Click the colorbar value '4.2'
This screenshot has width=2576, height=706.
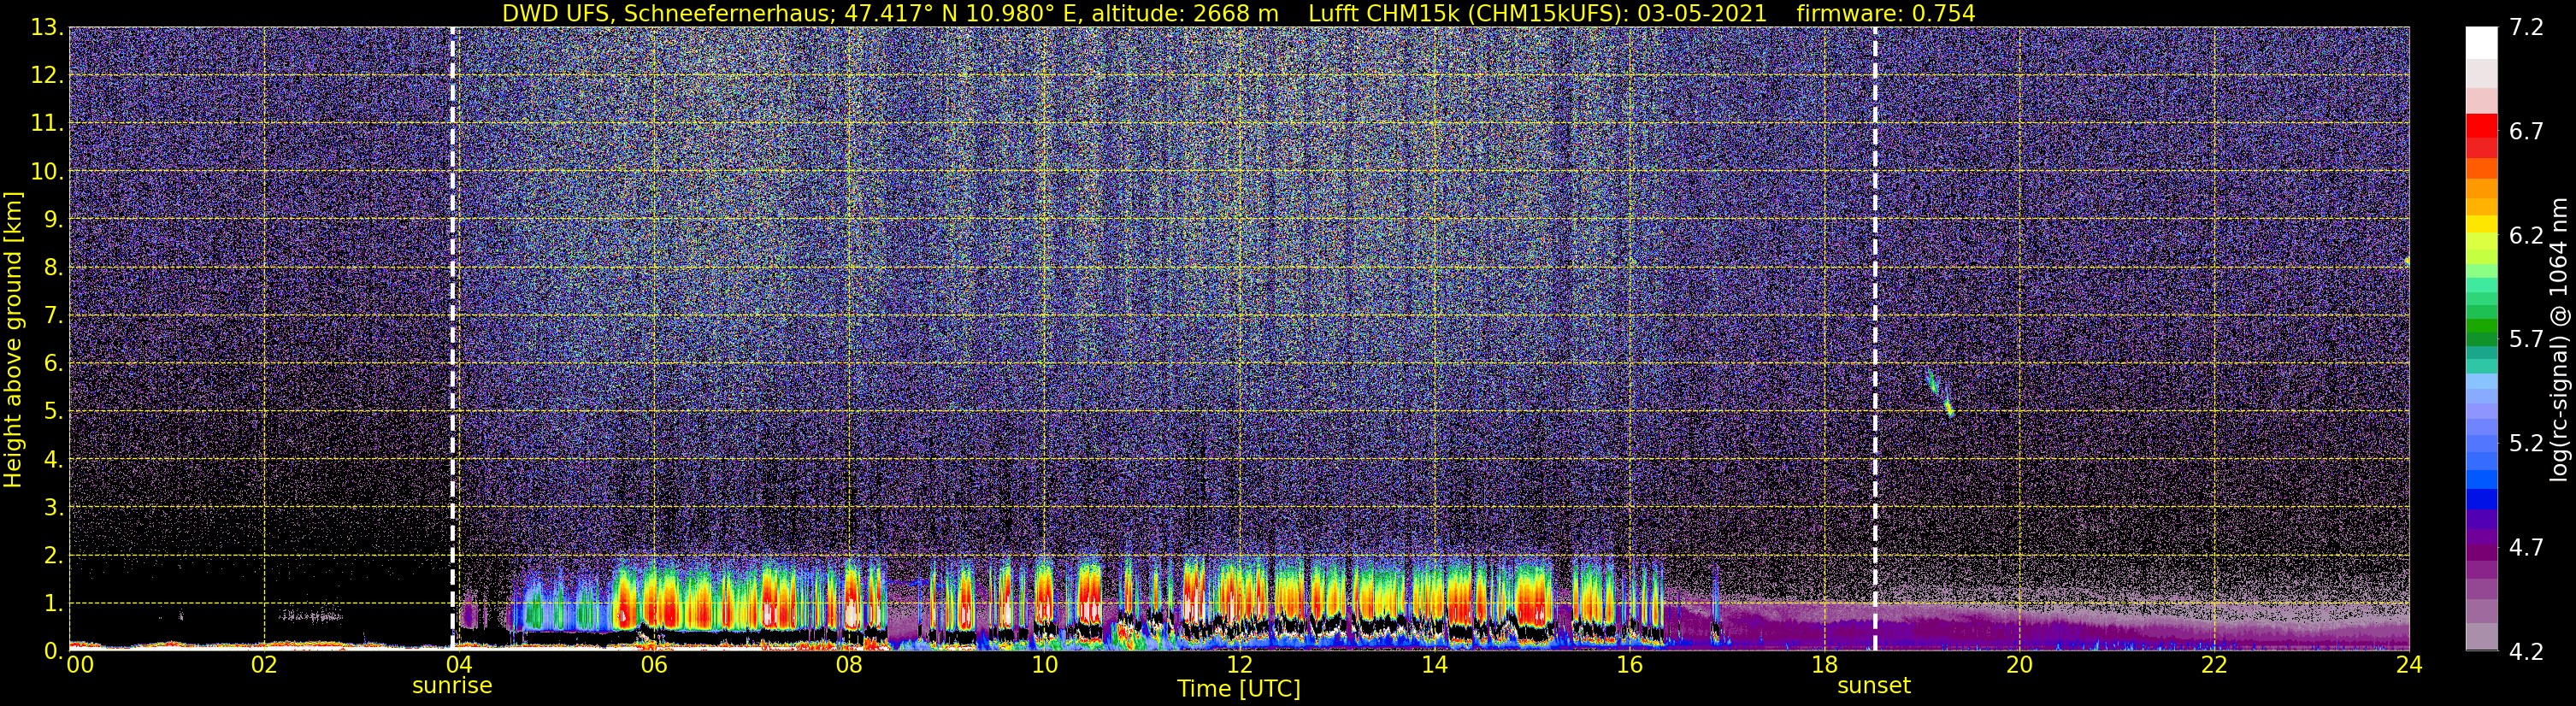2526,651
